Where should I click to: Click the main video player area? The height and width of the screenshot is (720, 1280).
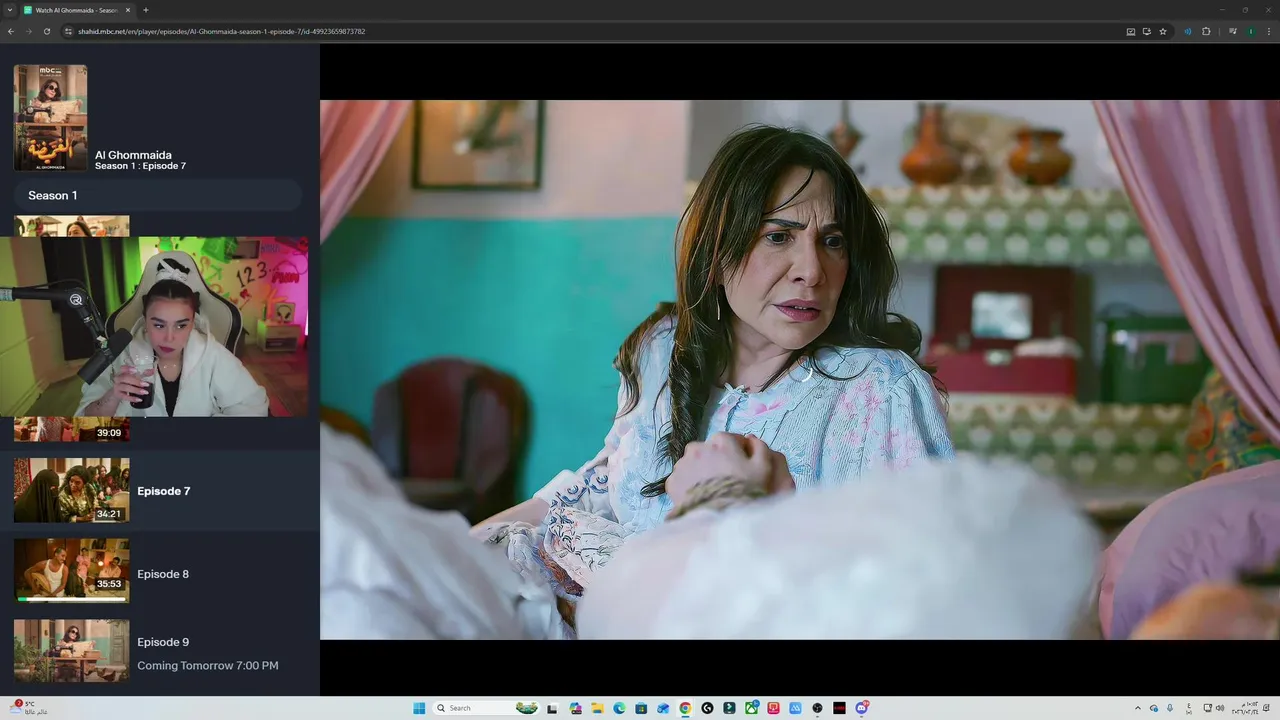pyautogui.click(x=800, y=370)
